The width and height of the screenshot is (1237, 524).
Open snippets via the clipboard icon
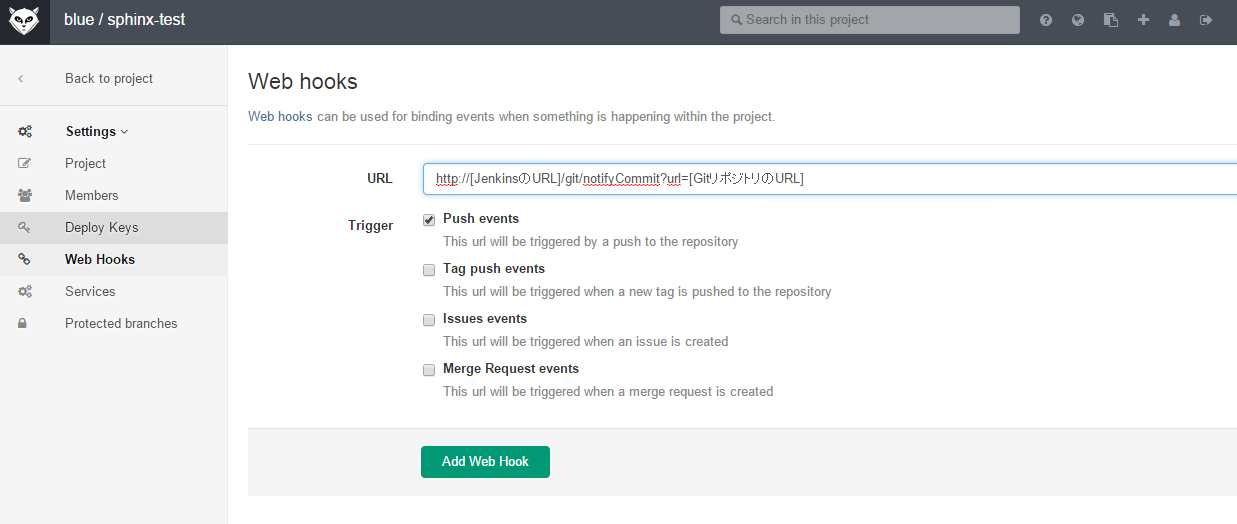coord(1110,20)
